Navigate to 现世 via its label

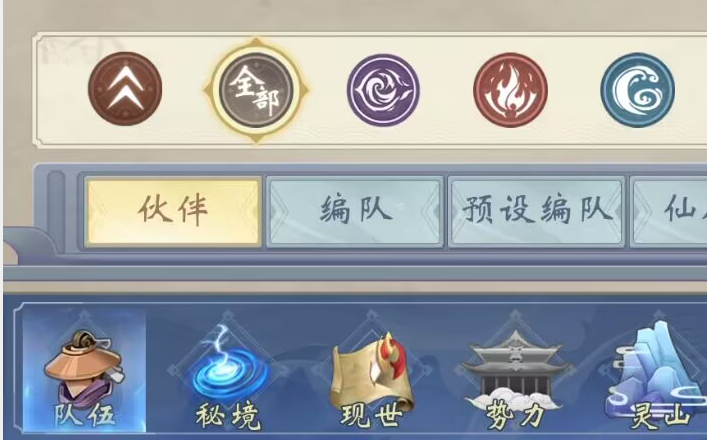click(371, 416)
